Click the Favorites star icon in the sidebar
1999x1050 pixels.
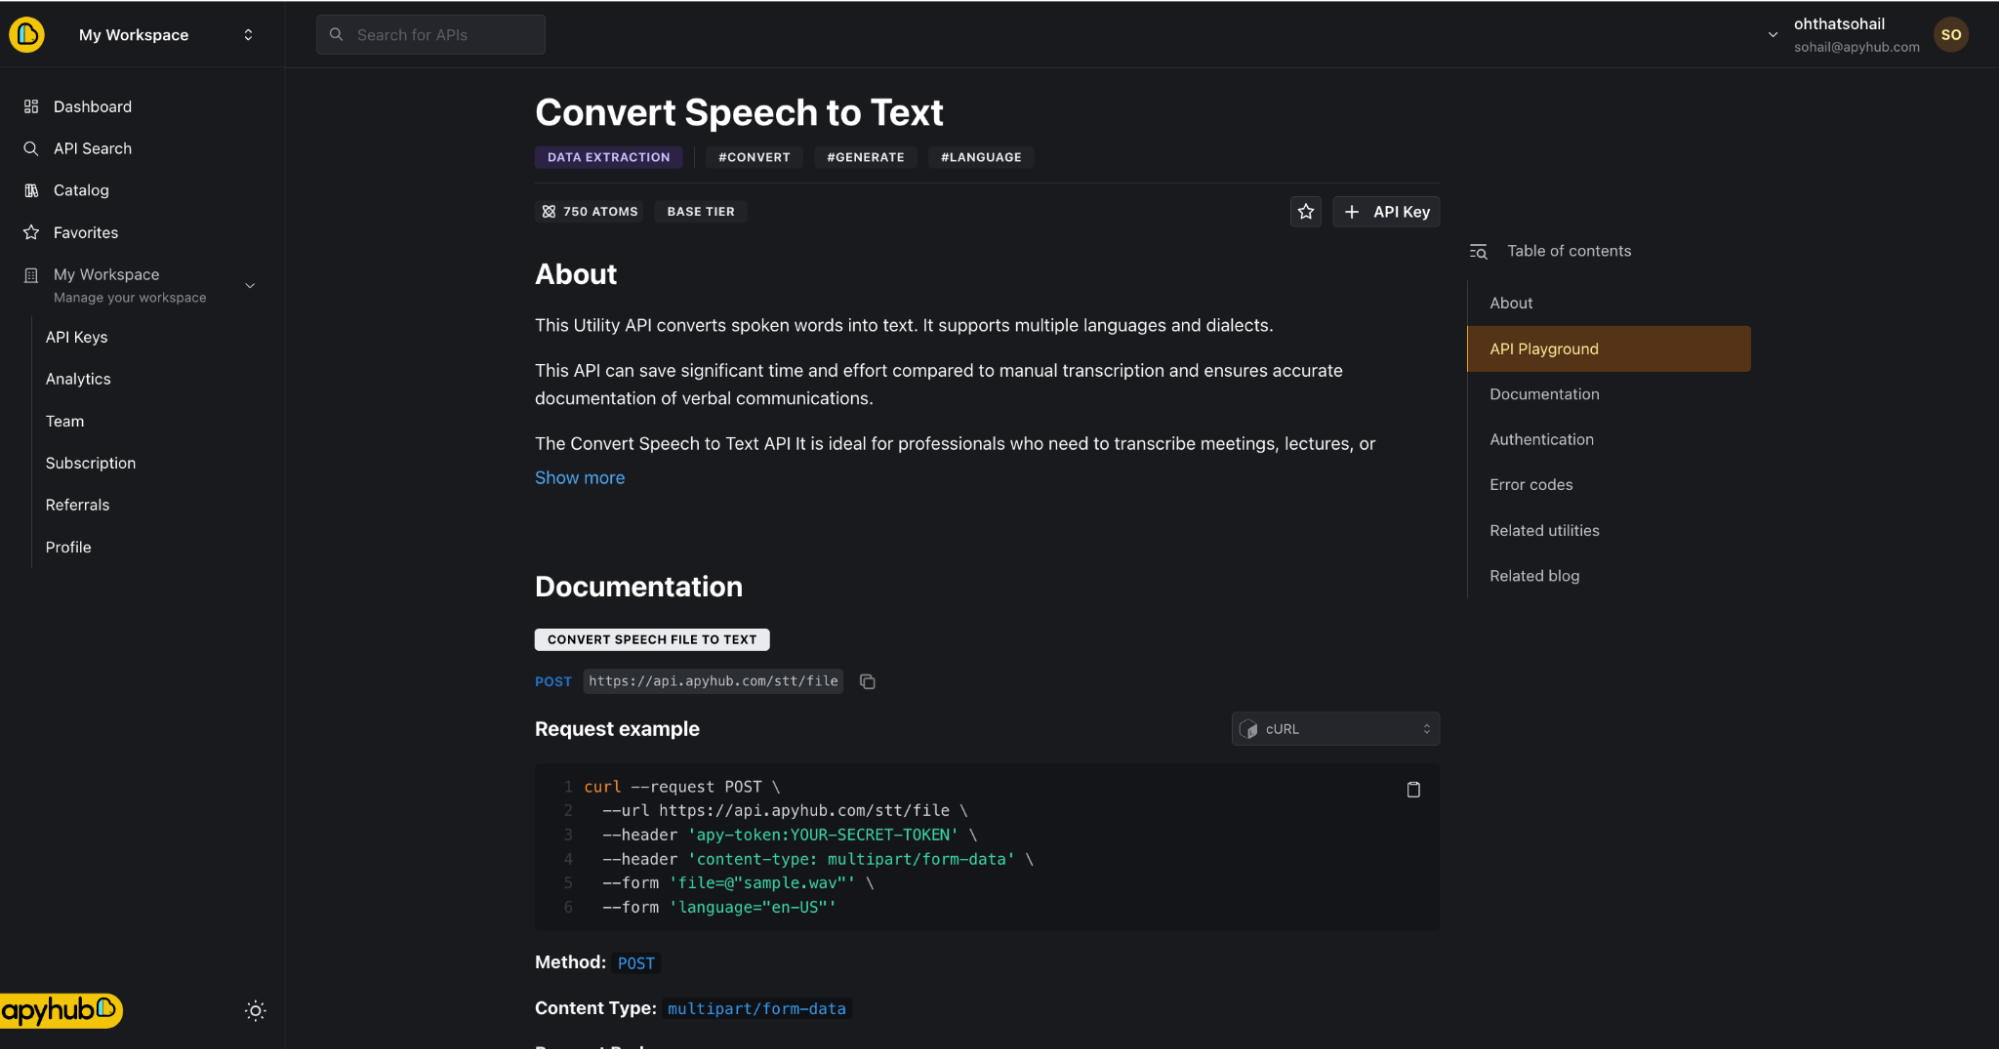[x=31, y=233]
